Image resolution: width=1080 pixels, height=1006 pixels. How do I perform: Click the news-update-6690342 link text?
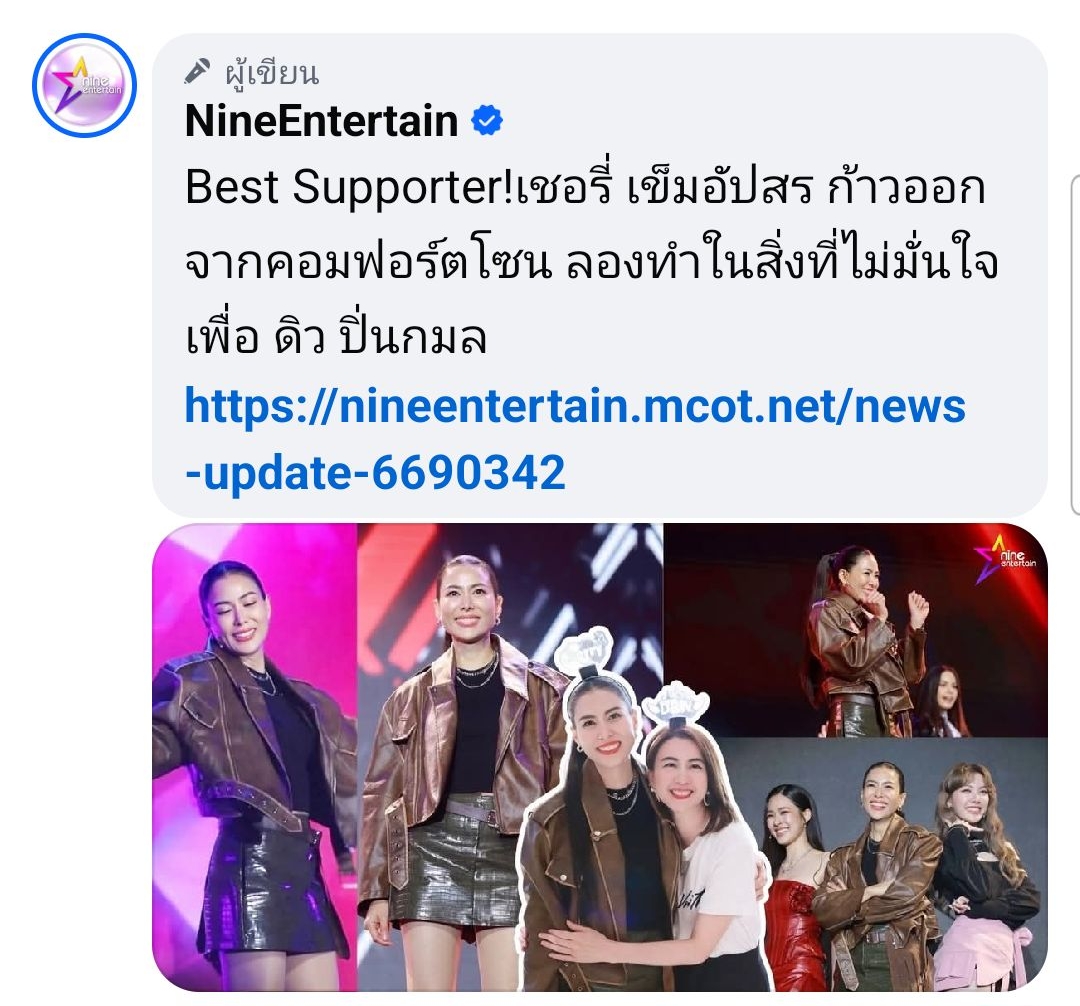[x=375, y=472]
